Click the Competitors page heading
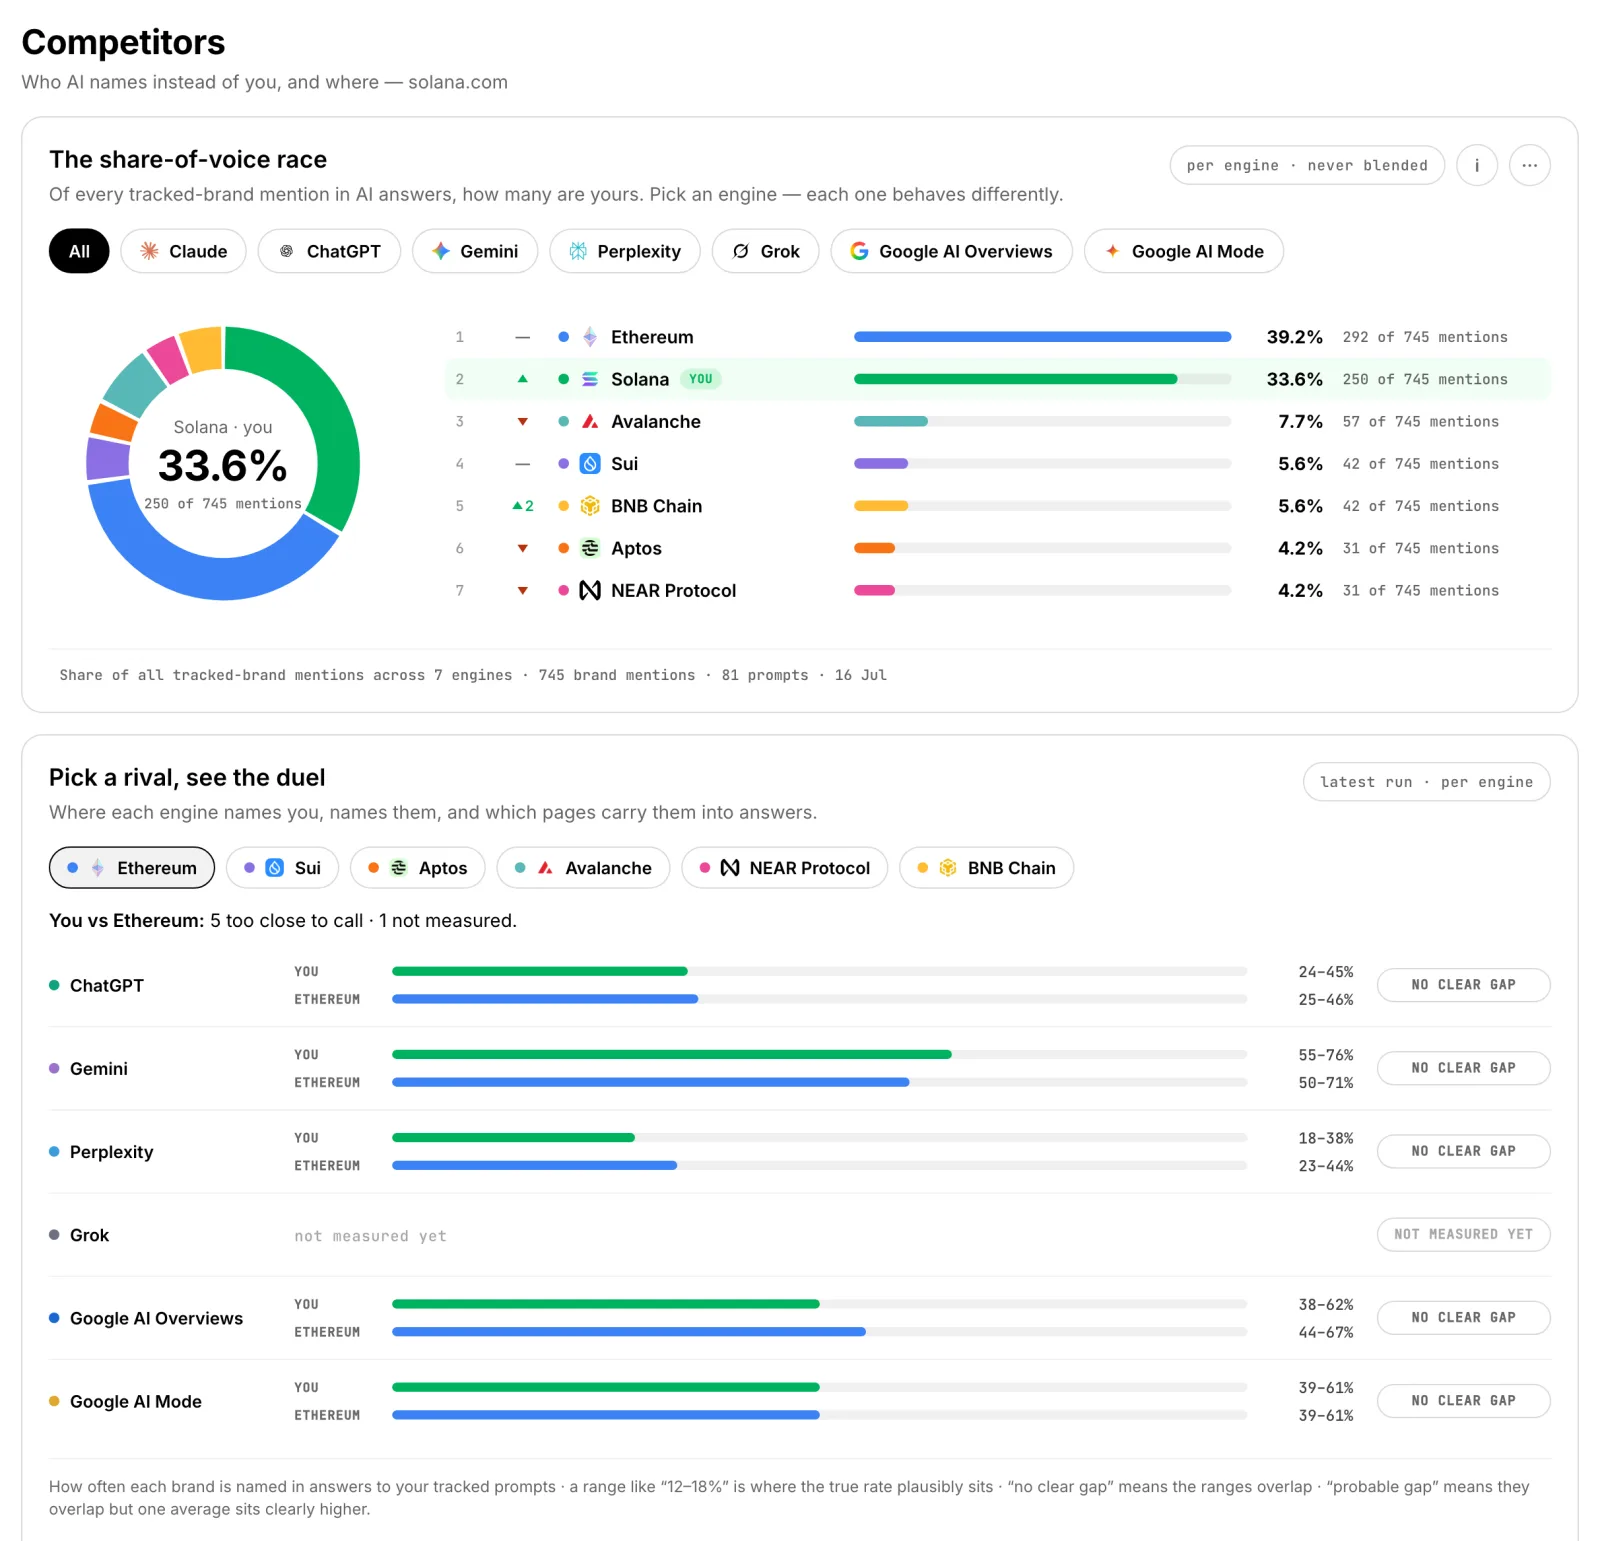 pyautogui.click(x=123, y=42)
